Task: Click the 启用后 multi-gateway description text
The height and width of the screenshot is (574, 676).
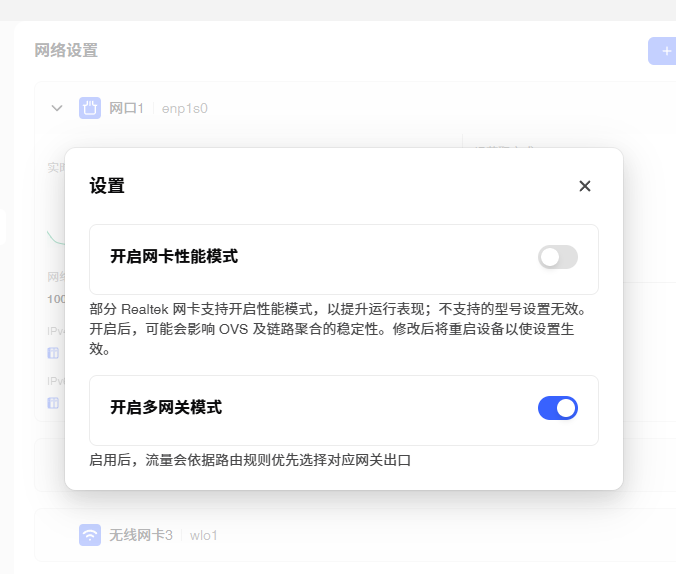Action: coord(250,460)
